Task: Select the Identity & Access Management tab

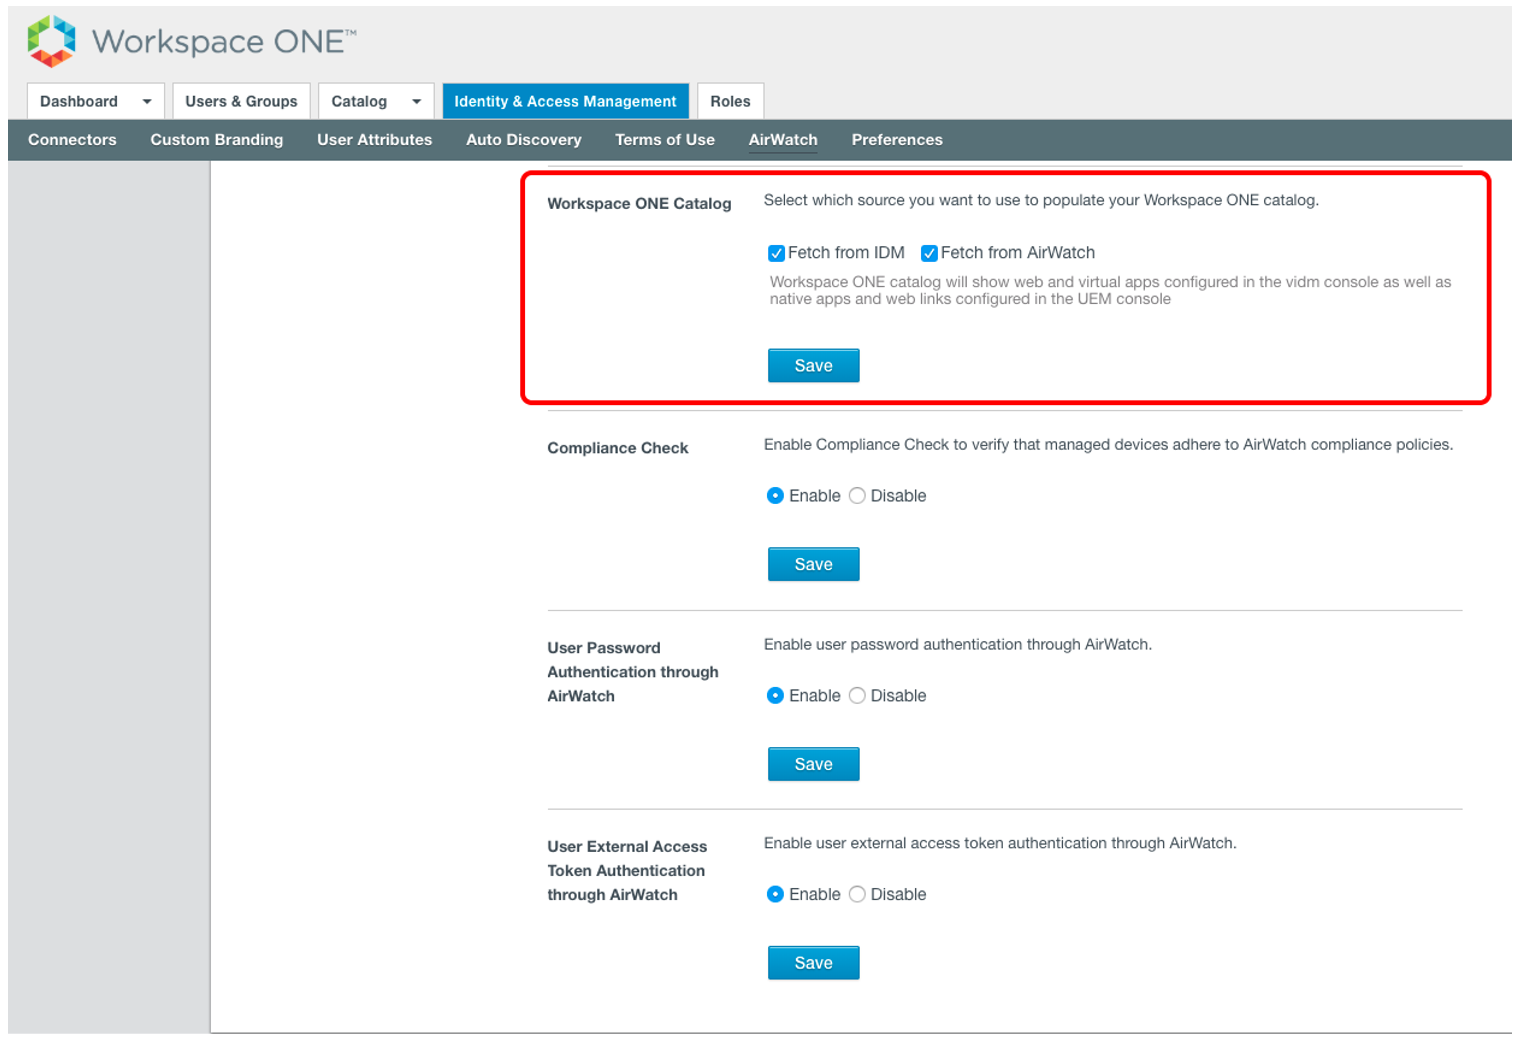Action: [x=564, y=101]
